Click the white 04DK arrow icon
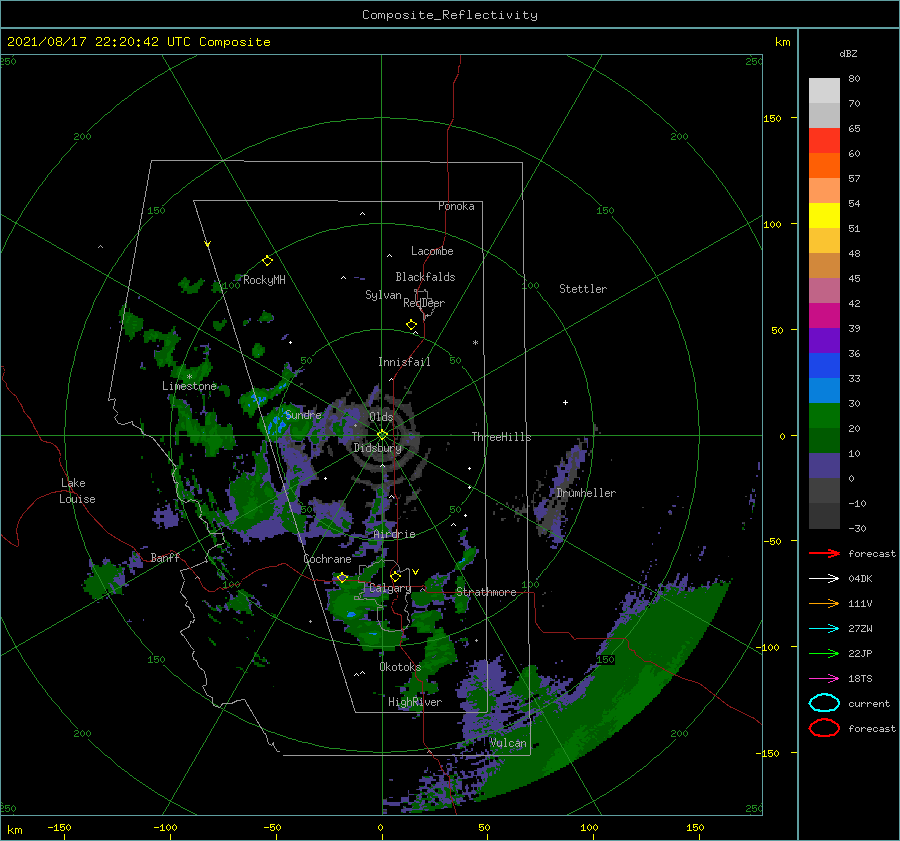The image size is (900, 841). click(824, 578)
